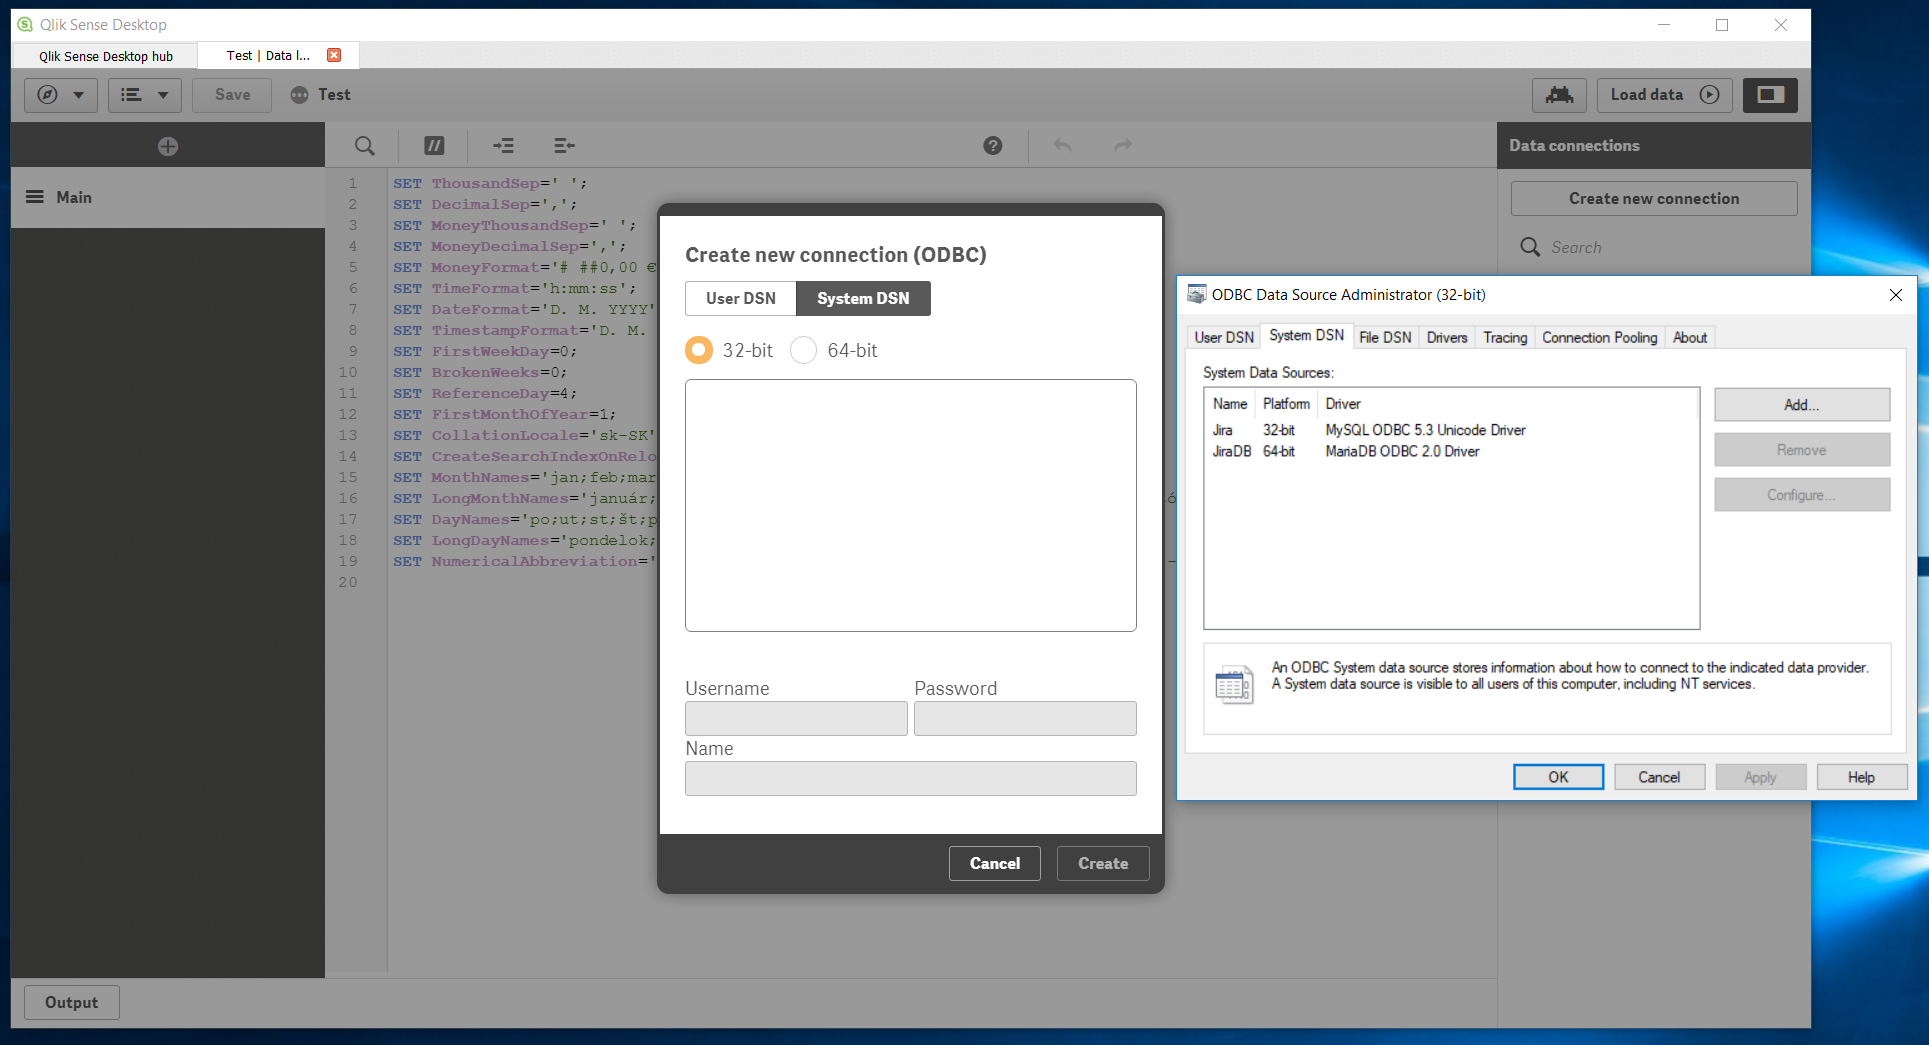Viewport: 1929px width, 1045px height.
Task: Close the Test Data load editor tab
Action: (334, 55)
